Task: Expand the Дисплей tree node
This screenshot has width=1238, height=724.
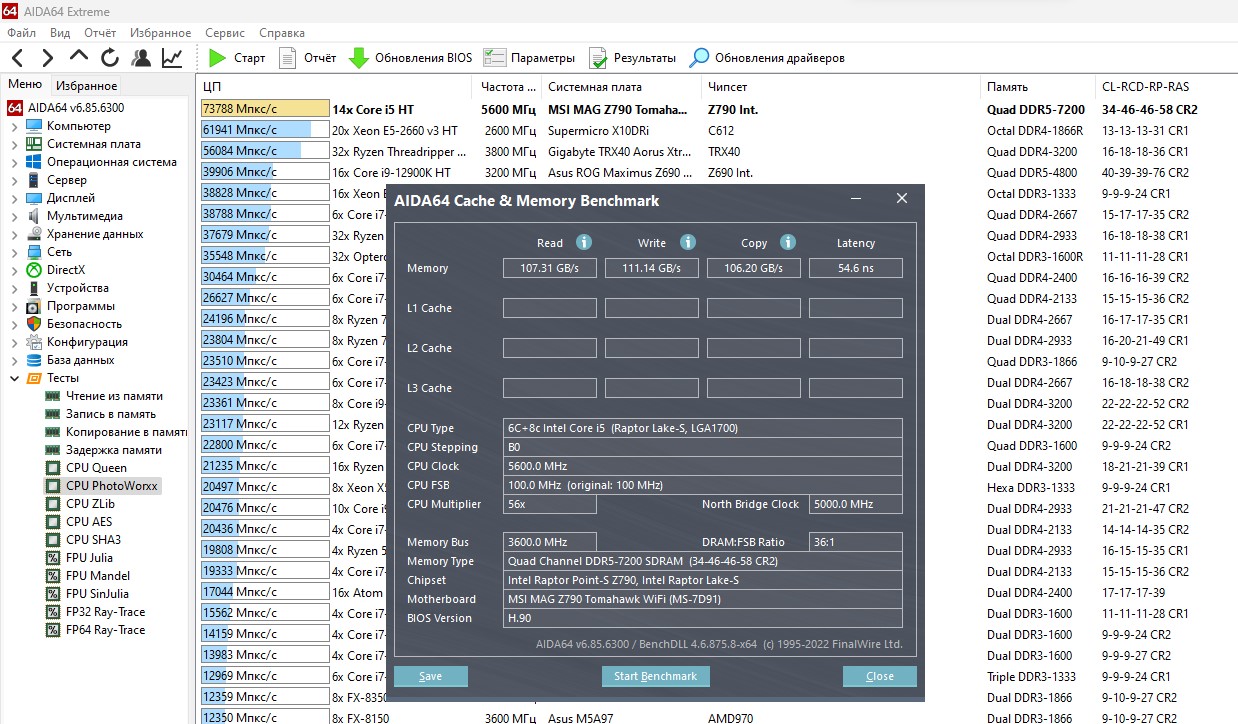Action: click(14, 198)
